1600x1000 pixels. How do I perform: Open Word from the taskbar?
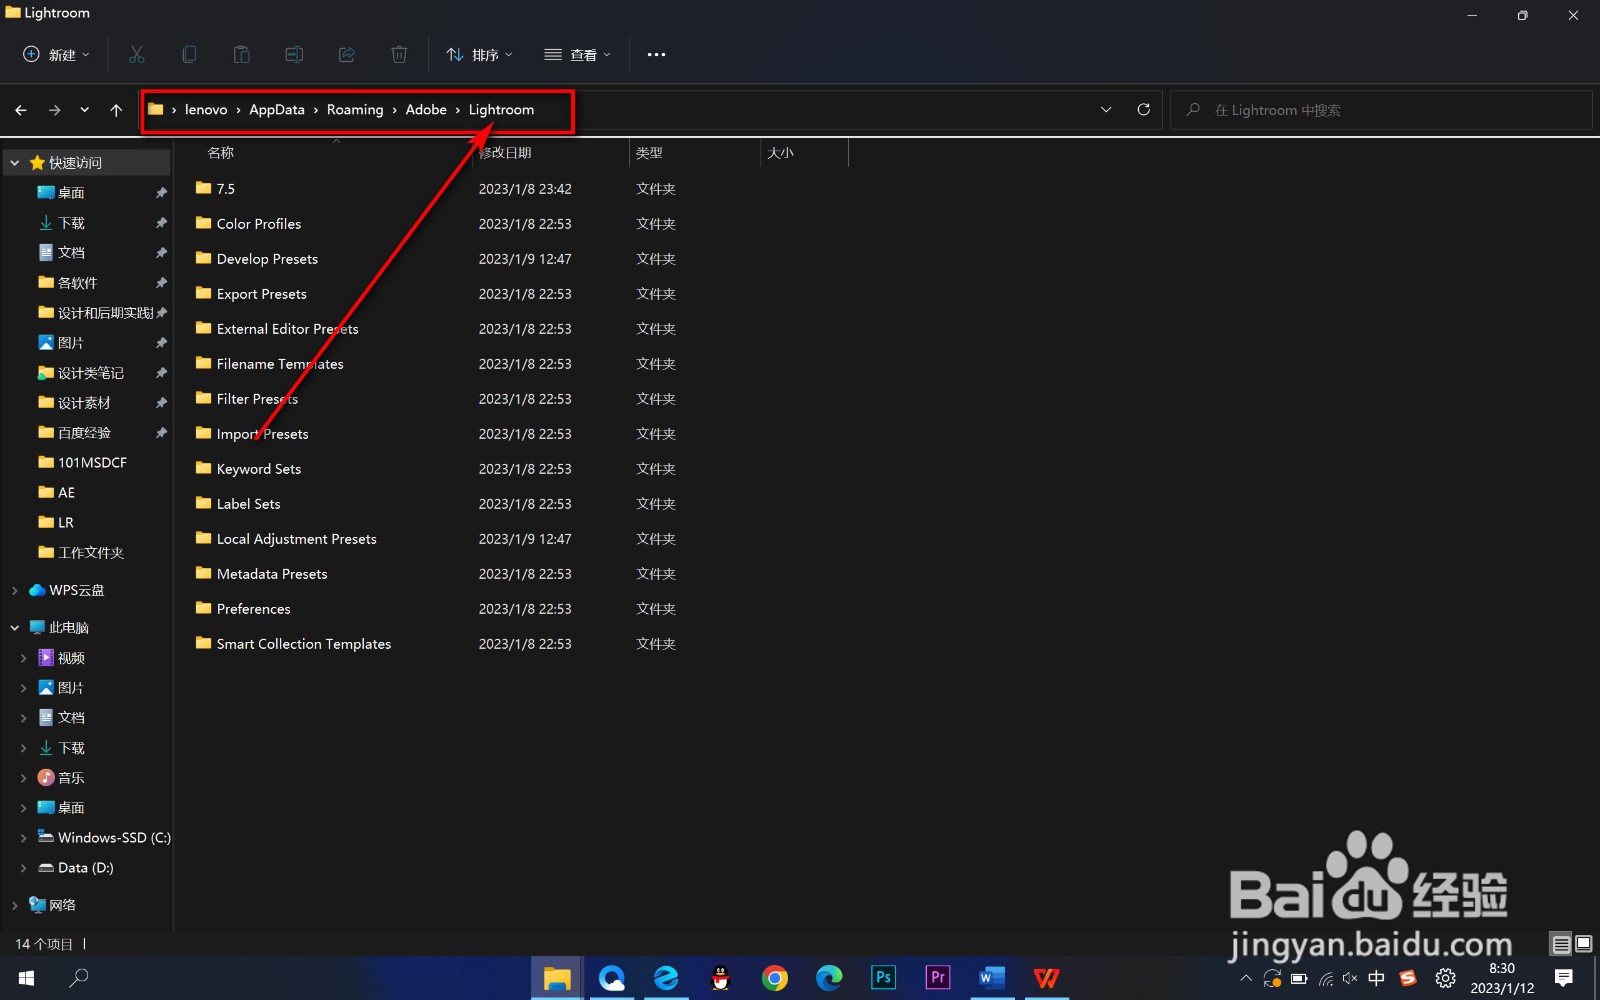coord(991,977)
